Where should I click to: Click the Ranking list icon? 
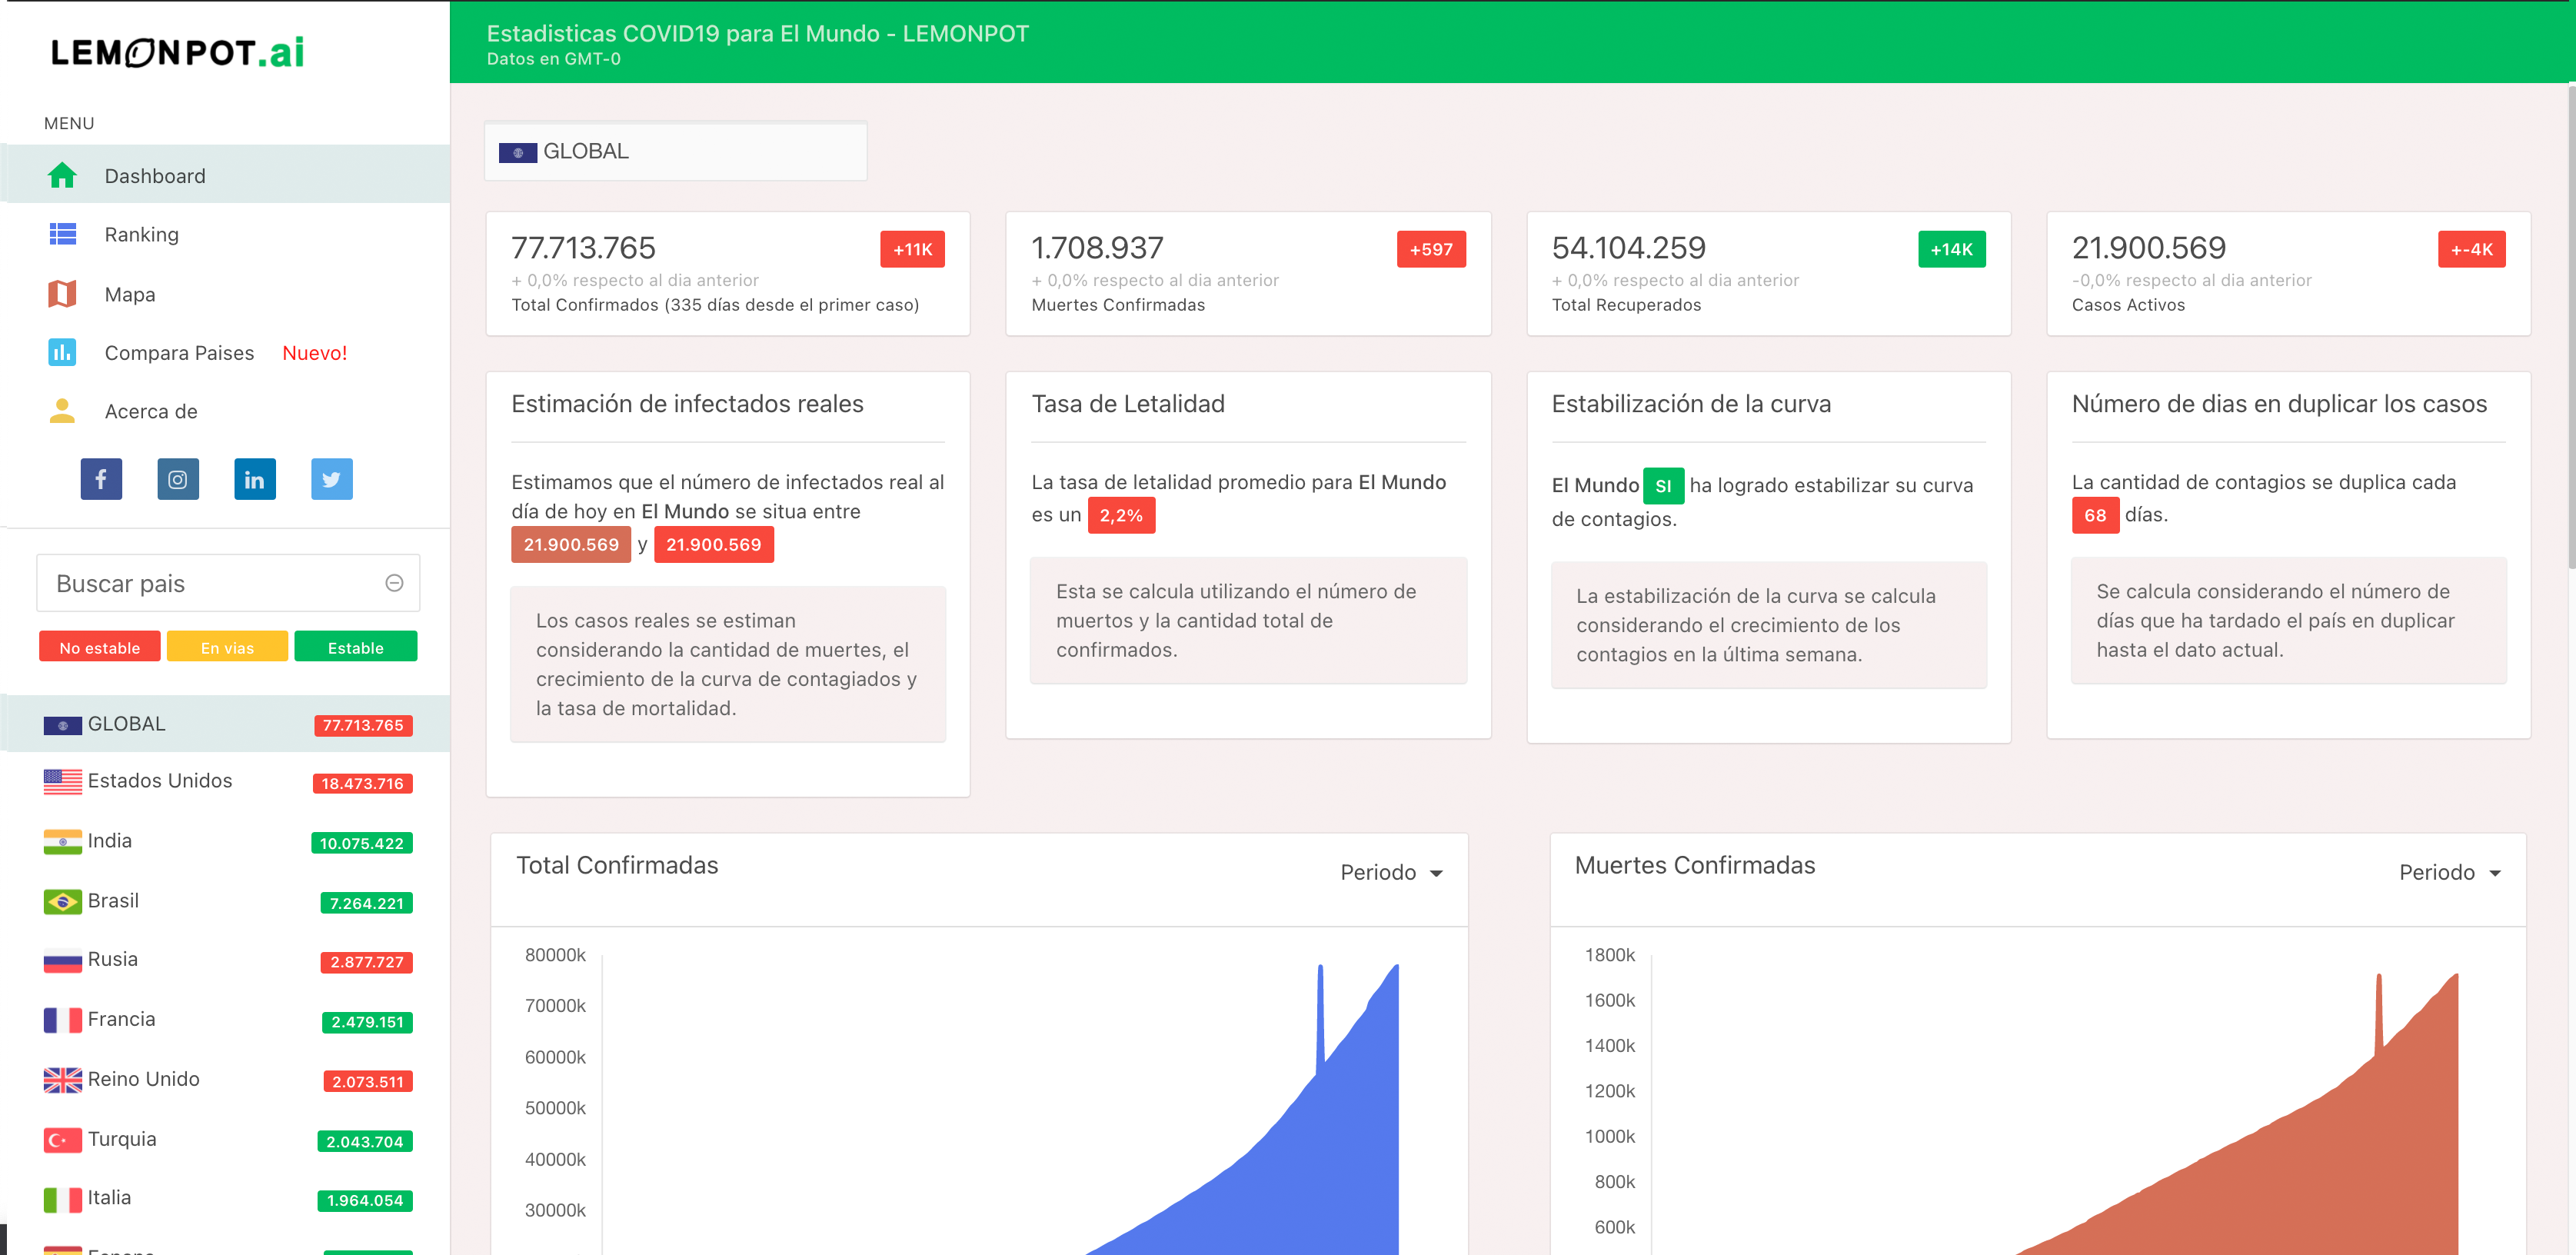63,234
